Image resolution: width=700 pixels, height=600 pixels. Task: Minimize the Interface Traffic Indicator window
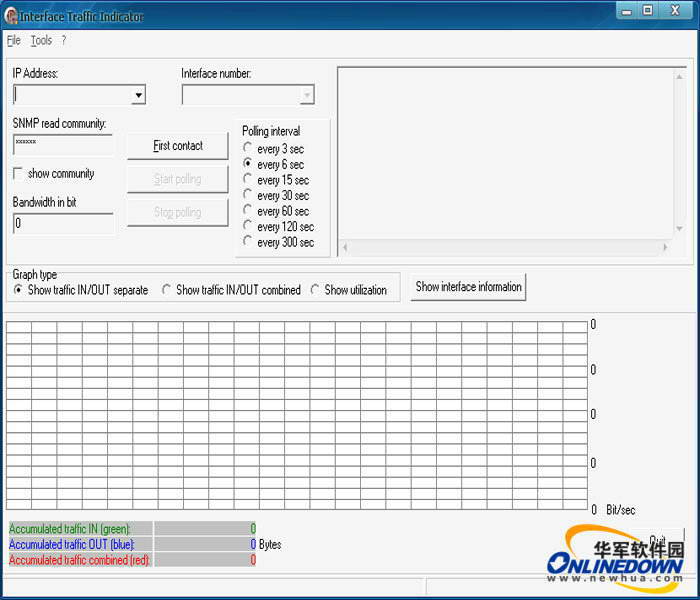pyautogui.click(x=627, y=11)
